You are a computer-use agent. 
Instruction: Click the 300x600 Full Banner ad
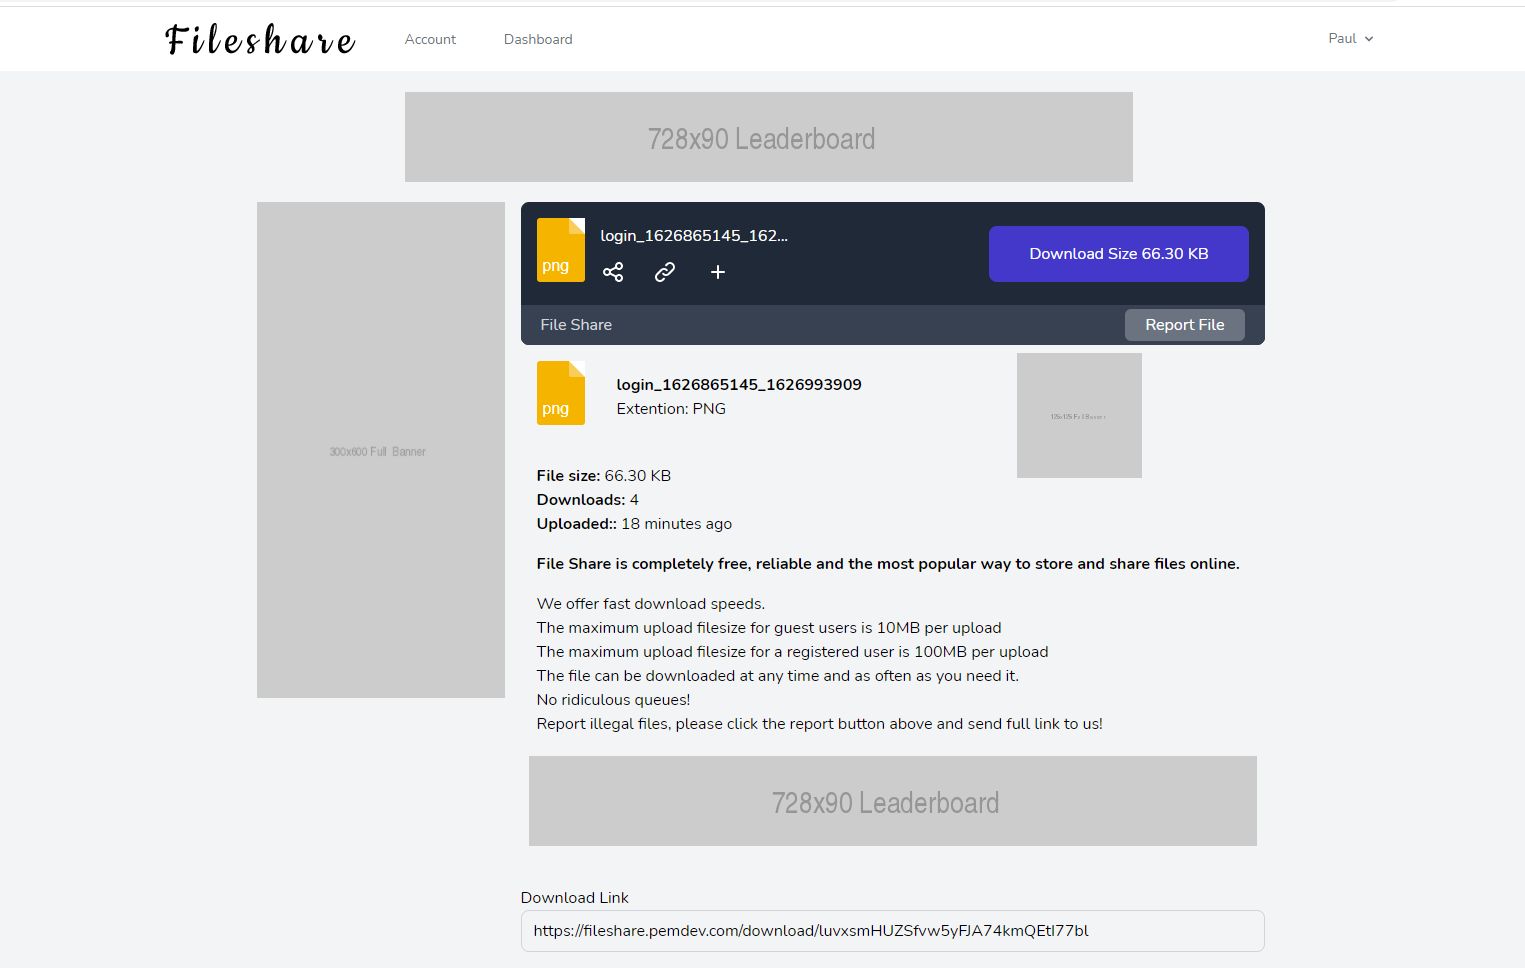point(380,450)
